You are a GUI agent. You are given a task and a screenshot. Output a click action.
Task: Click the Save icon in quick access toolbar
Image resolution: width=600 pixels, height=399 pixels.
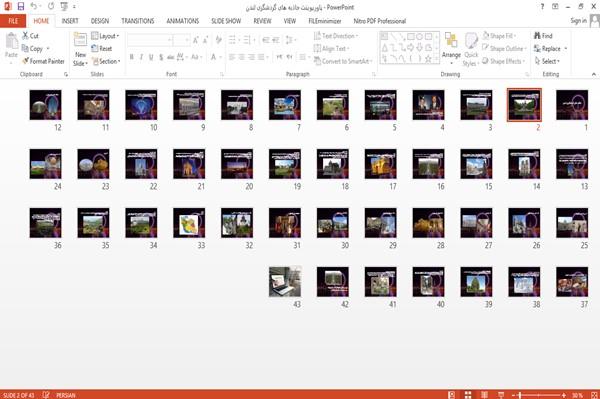click(21, 7)
